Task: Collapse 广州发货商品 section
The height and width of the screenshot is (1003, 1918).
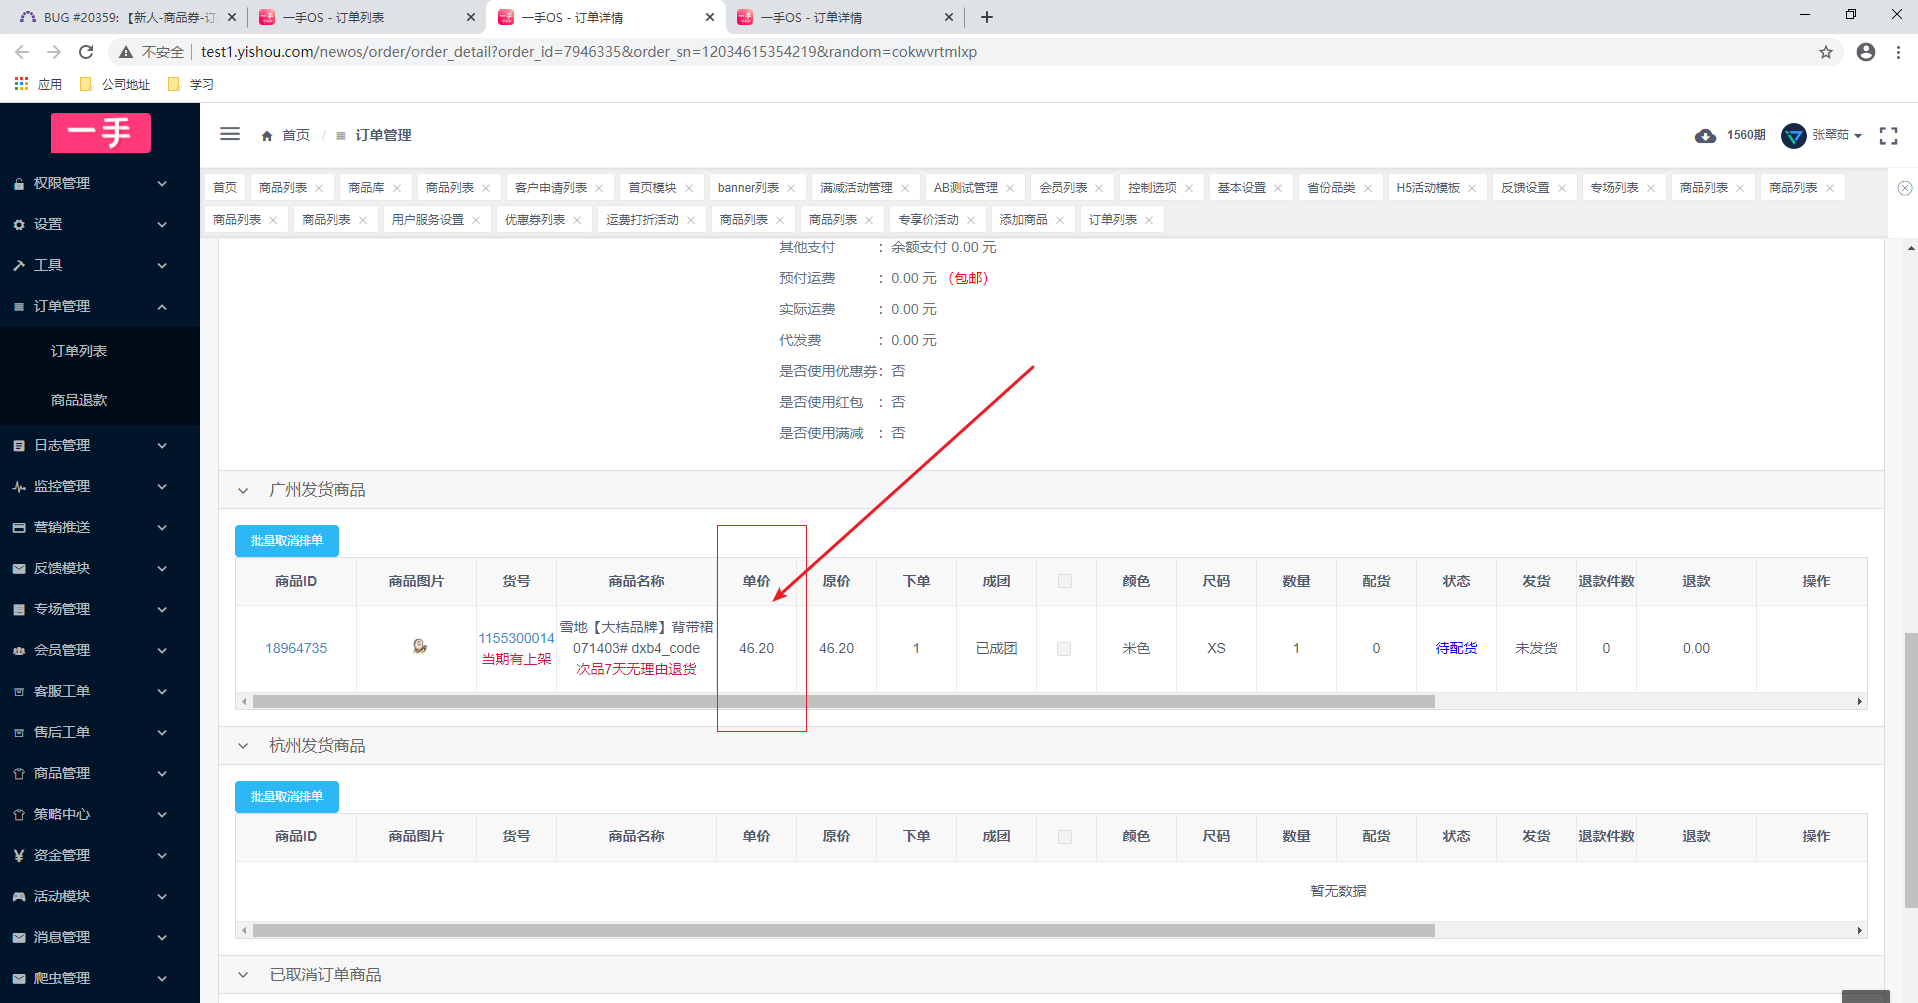Action: [243, 491]
